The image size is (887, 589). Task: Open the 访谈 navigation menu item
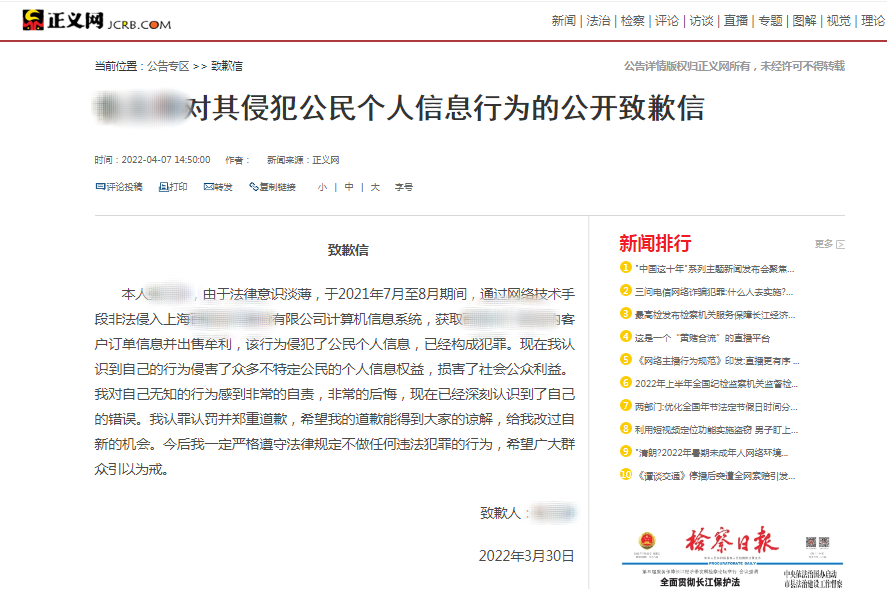point(701,21)
